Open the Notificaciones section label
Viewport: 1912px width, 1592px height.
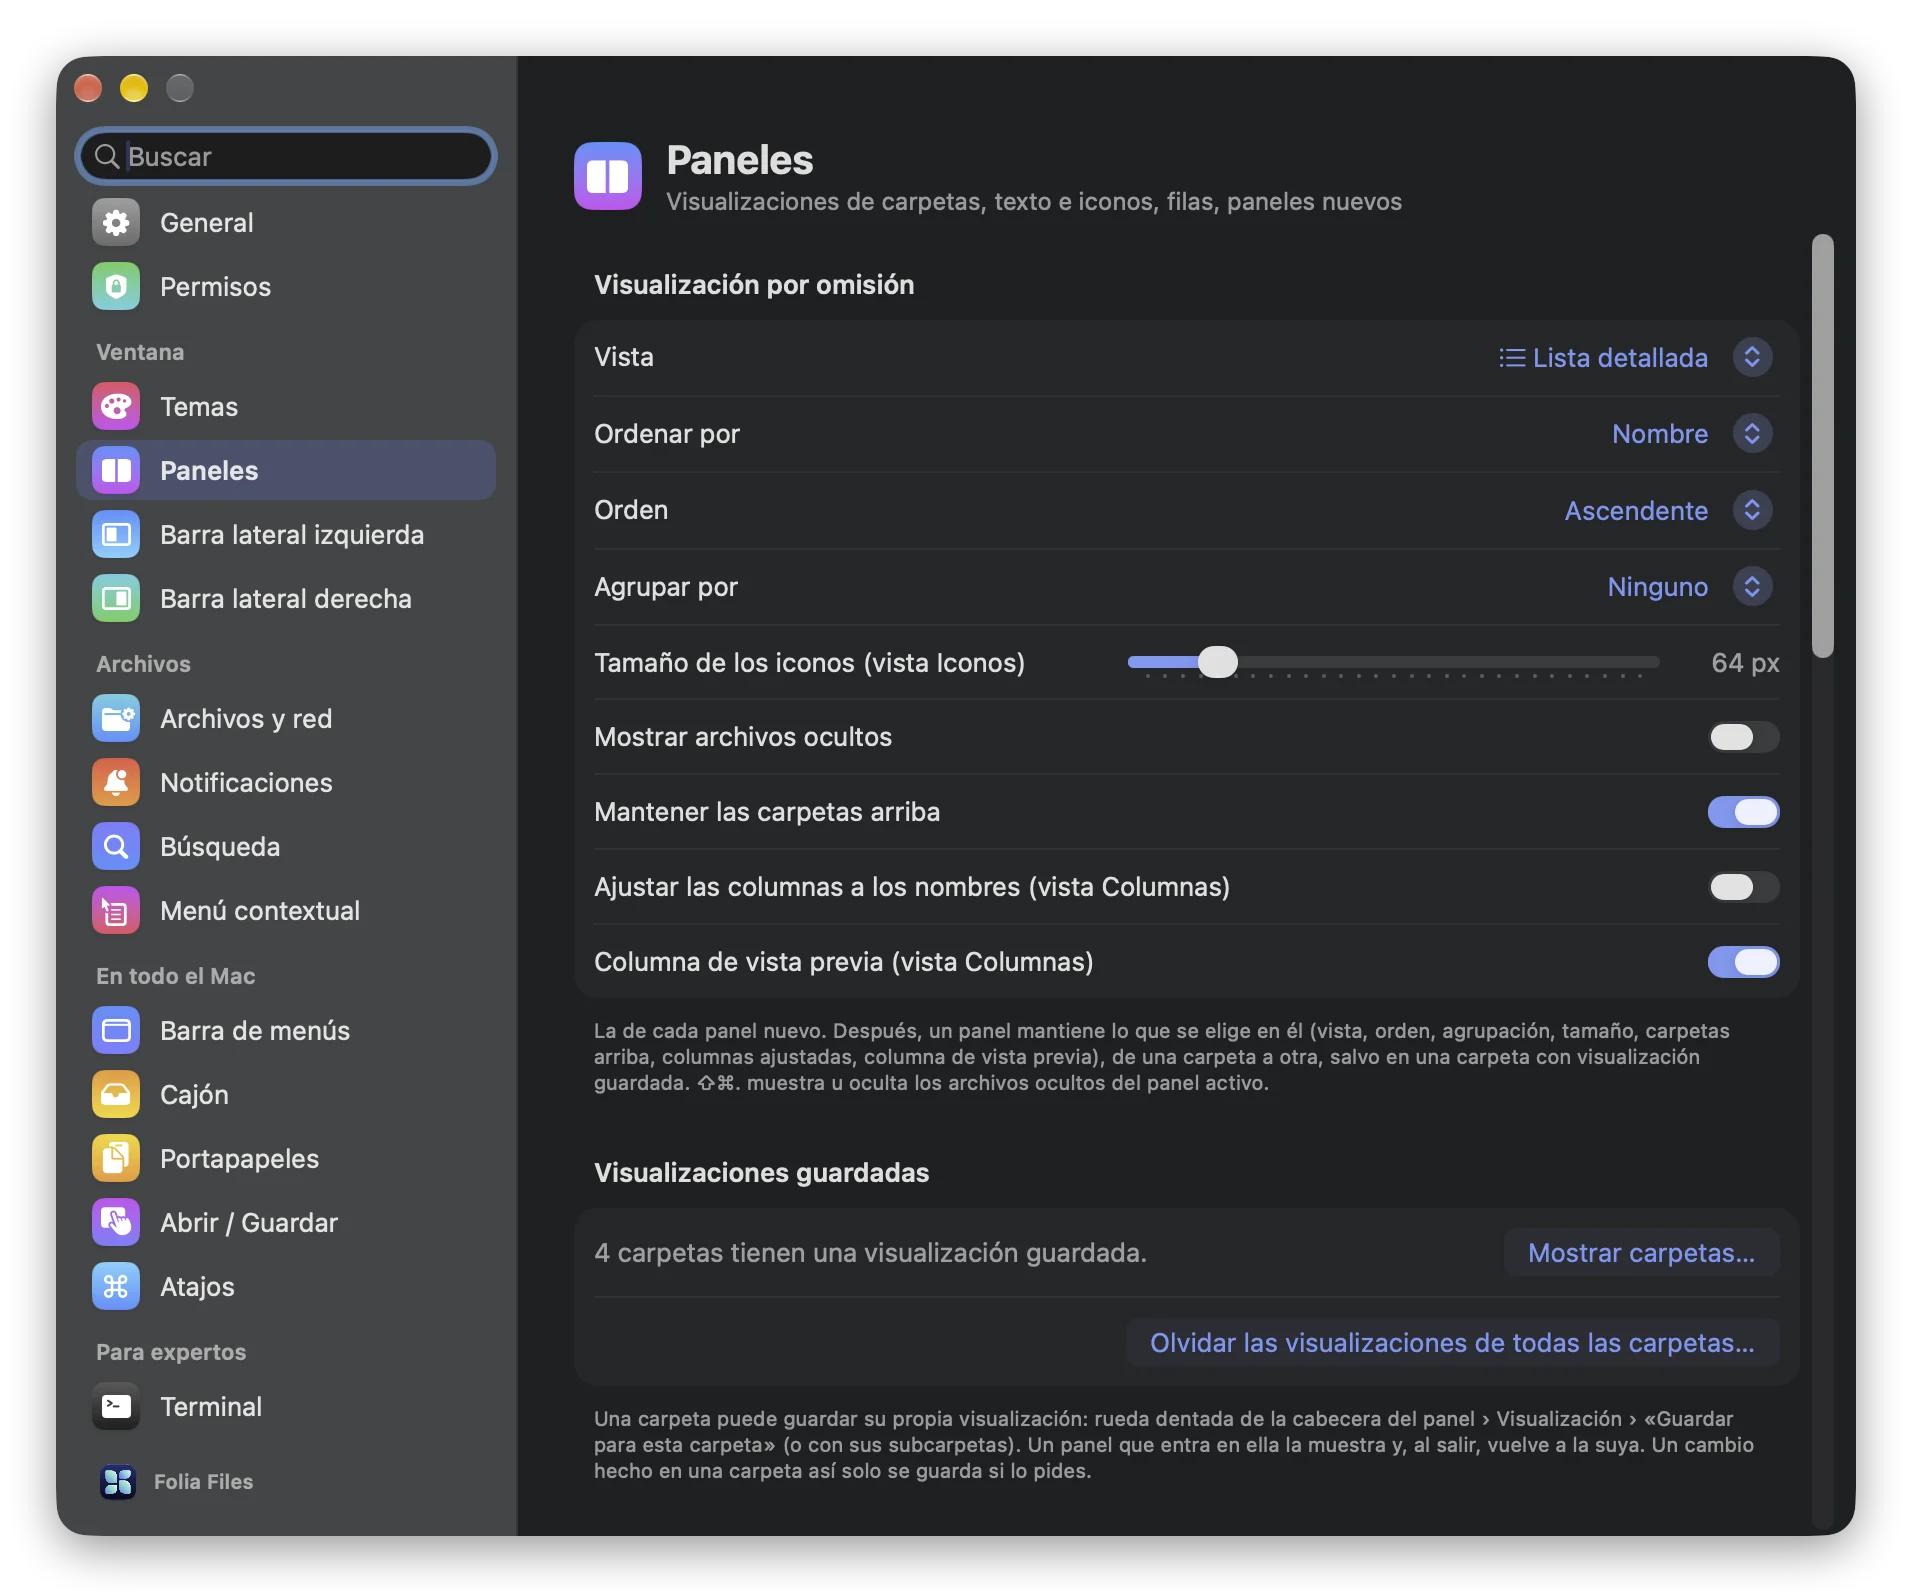click(x=246, y=783)
